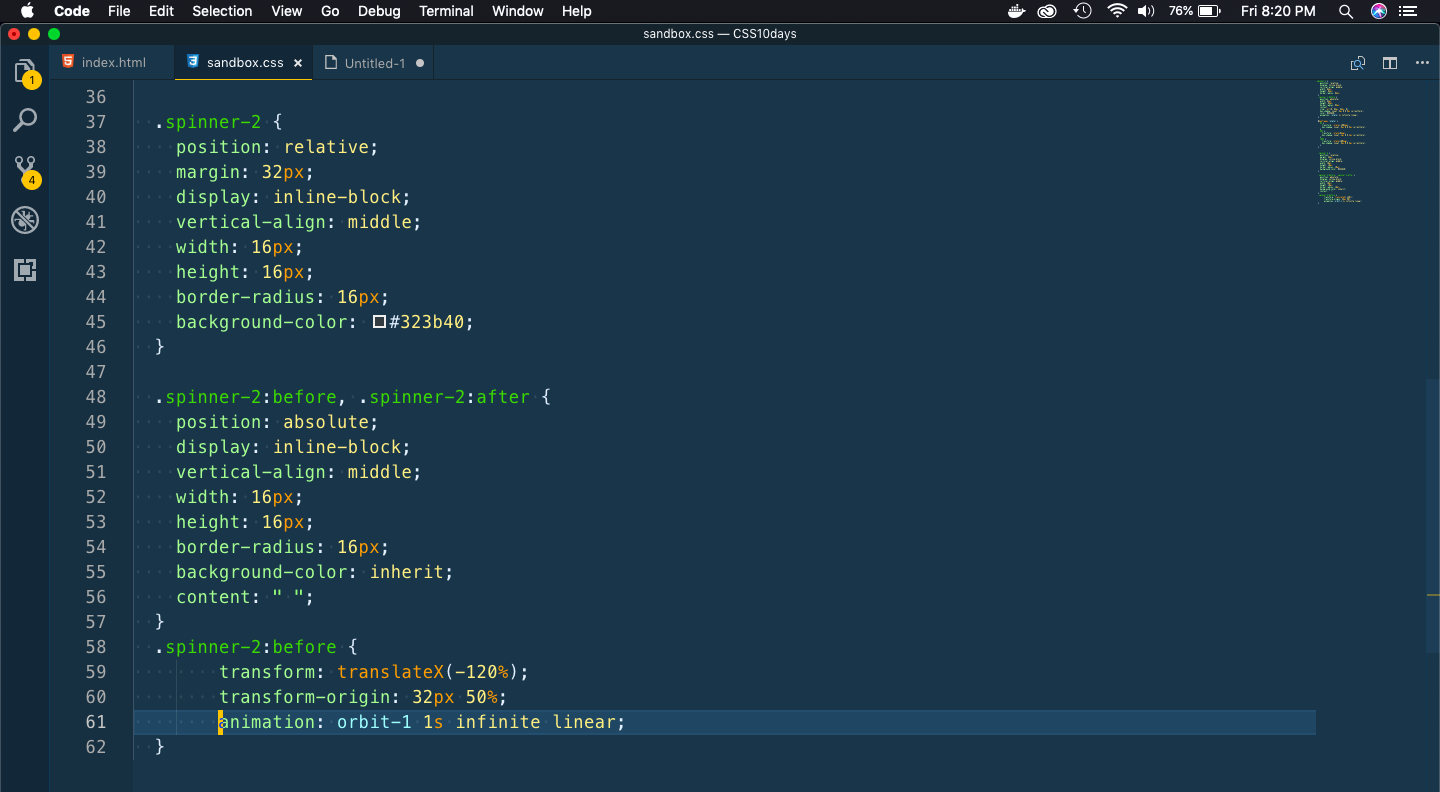Click '.spinner-2:before, .spinner-2:after {' selector
Screen dimensions: 1440x792
pyautogui.click(x=353, y=397)
